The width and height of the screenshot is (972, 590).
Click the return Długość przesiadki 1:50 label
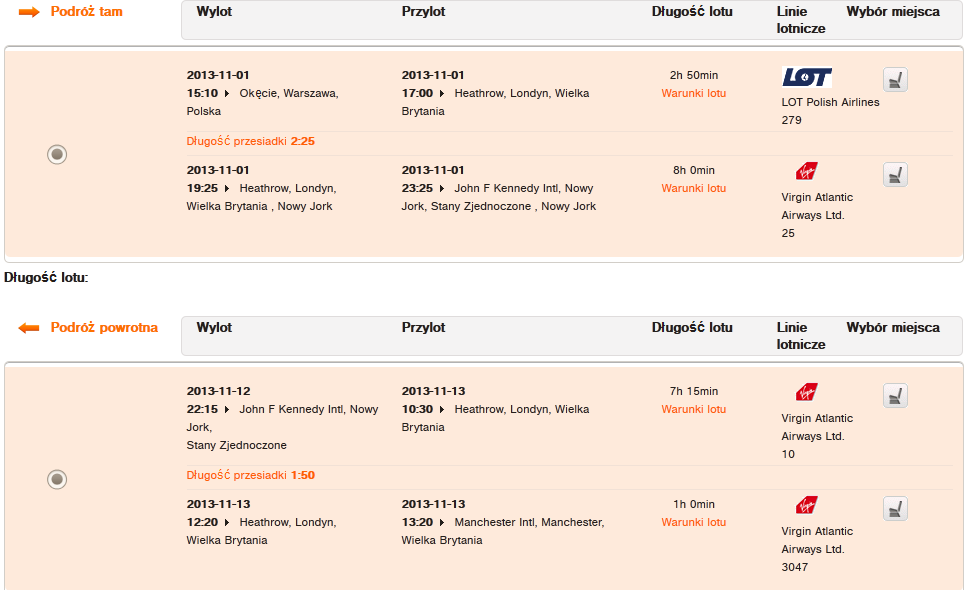tap(250, 475)
